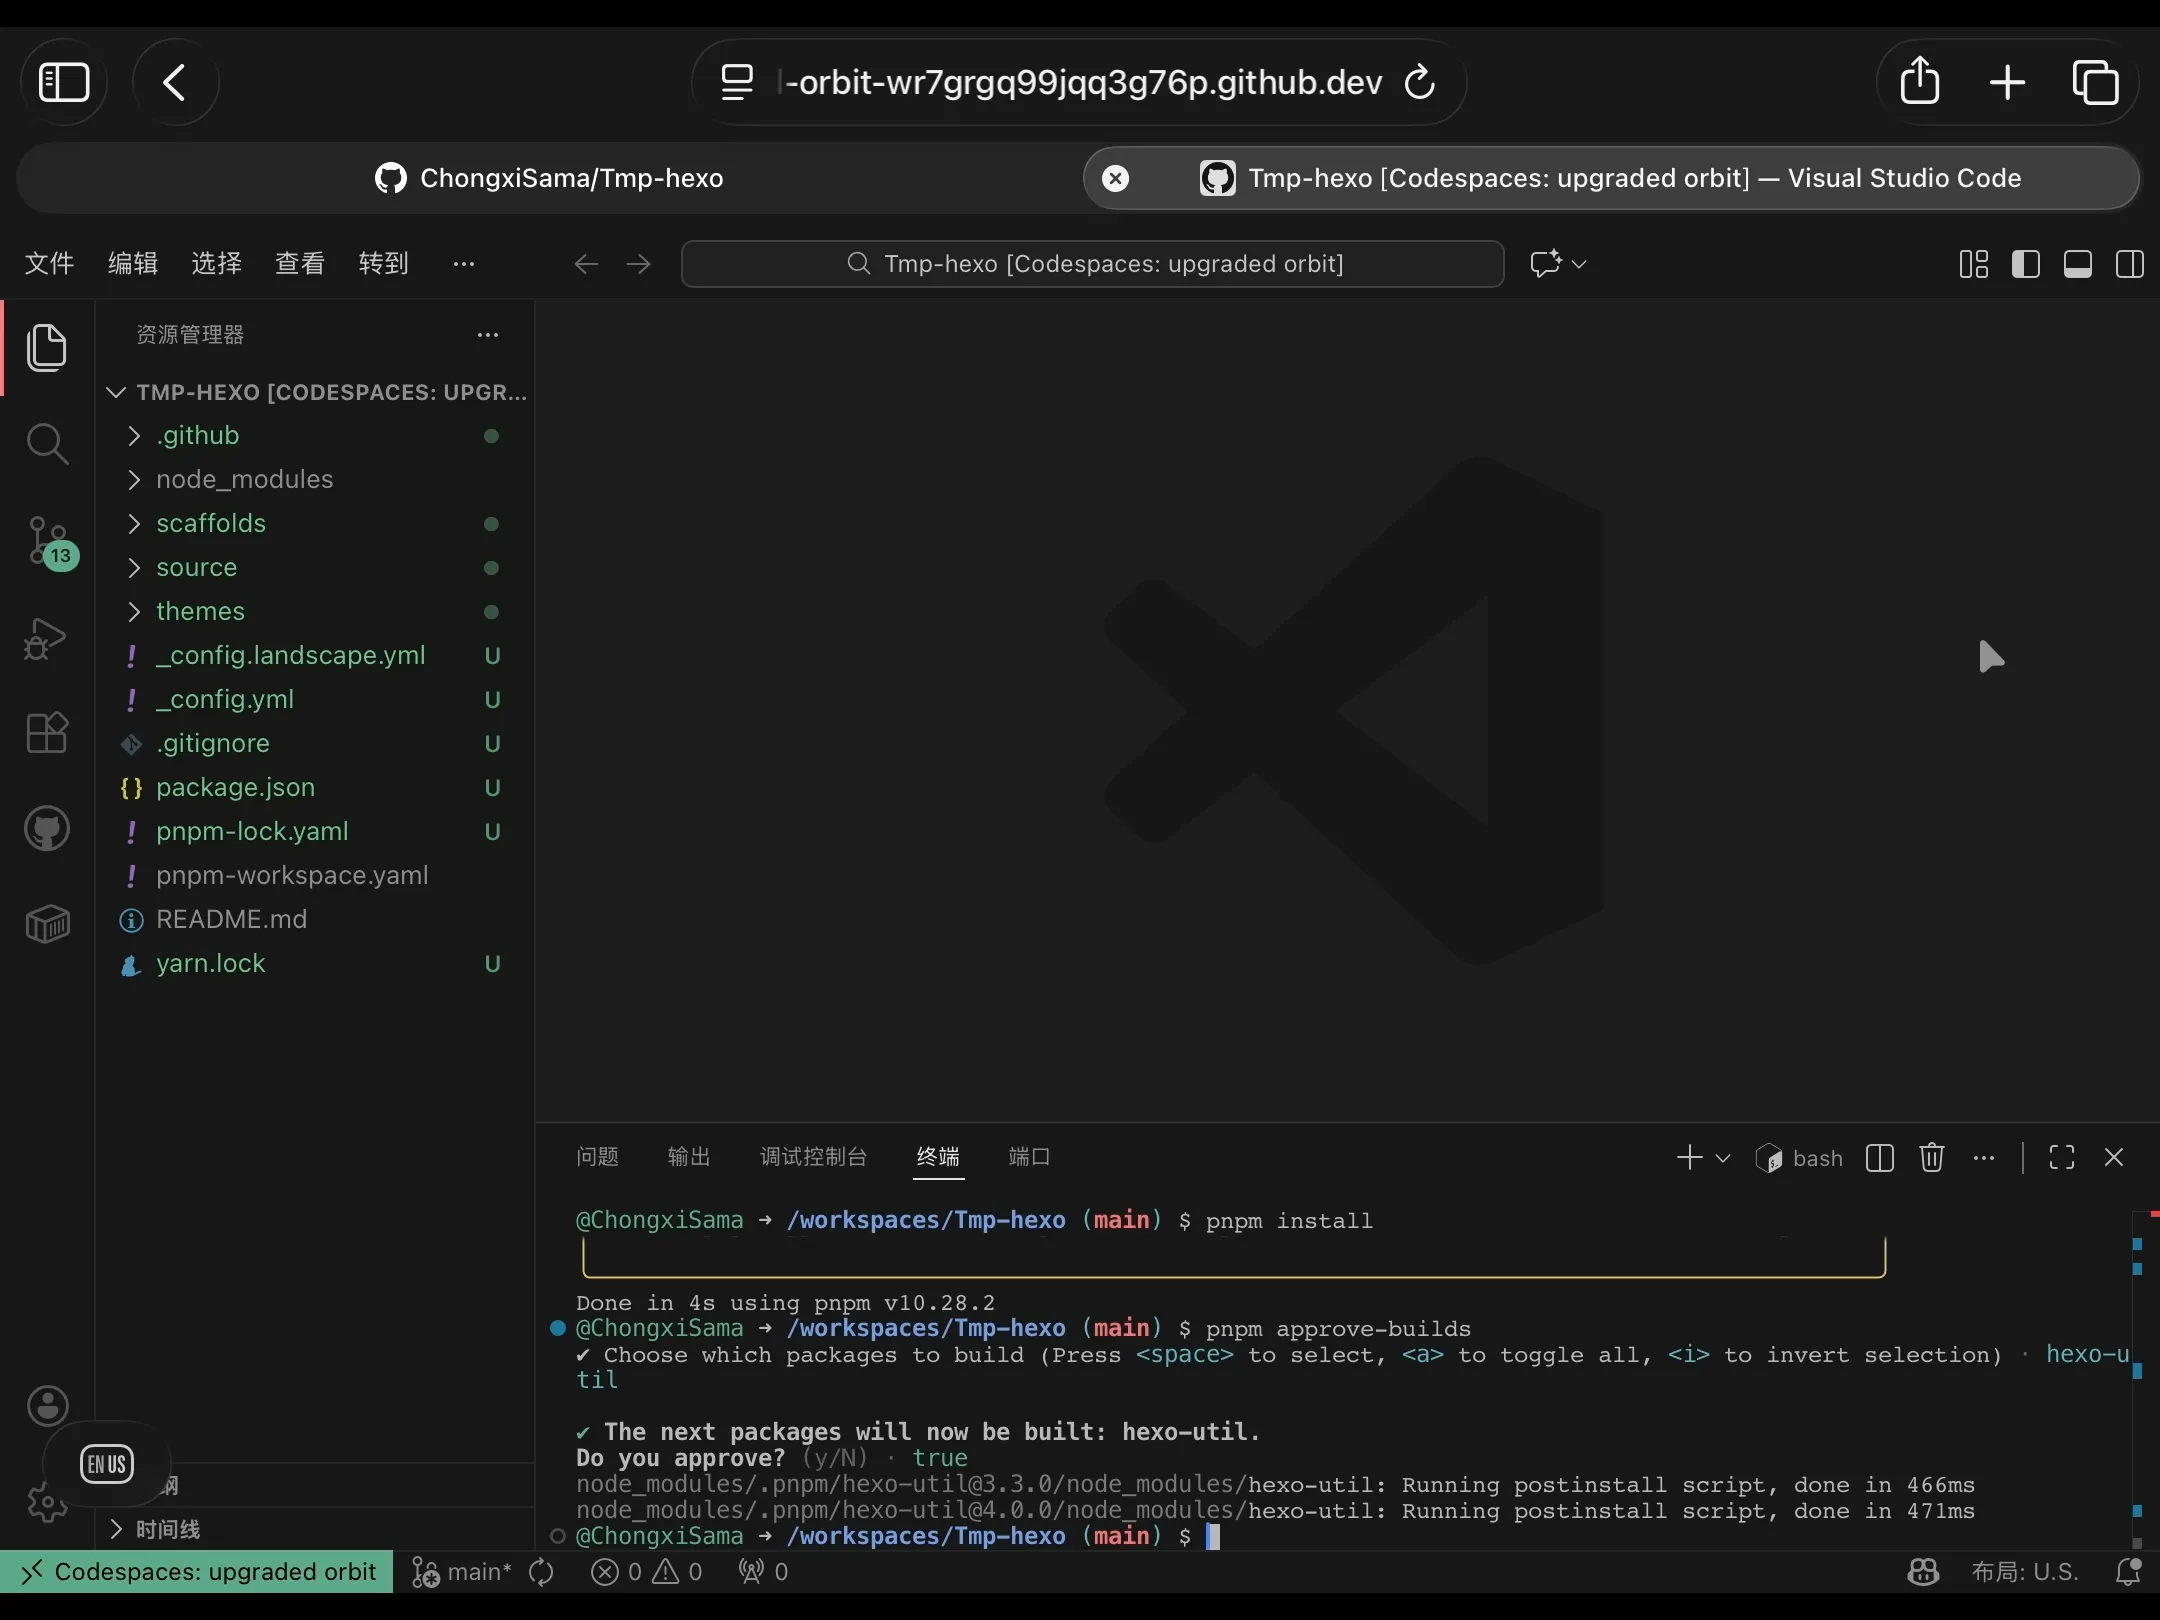Screen dimensions: 2160x1620
Task: Toggle the primary sidebar visibility
Action: [2025, 264]
